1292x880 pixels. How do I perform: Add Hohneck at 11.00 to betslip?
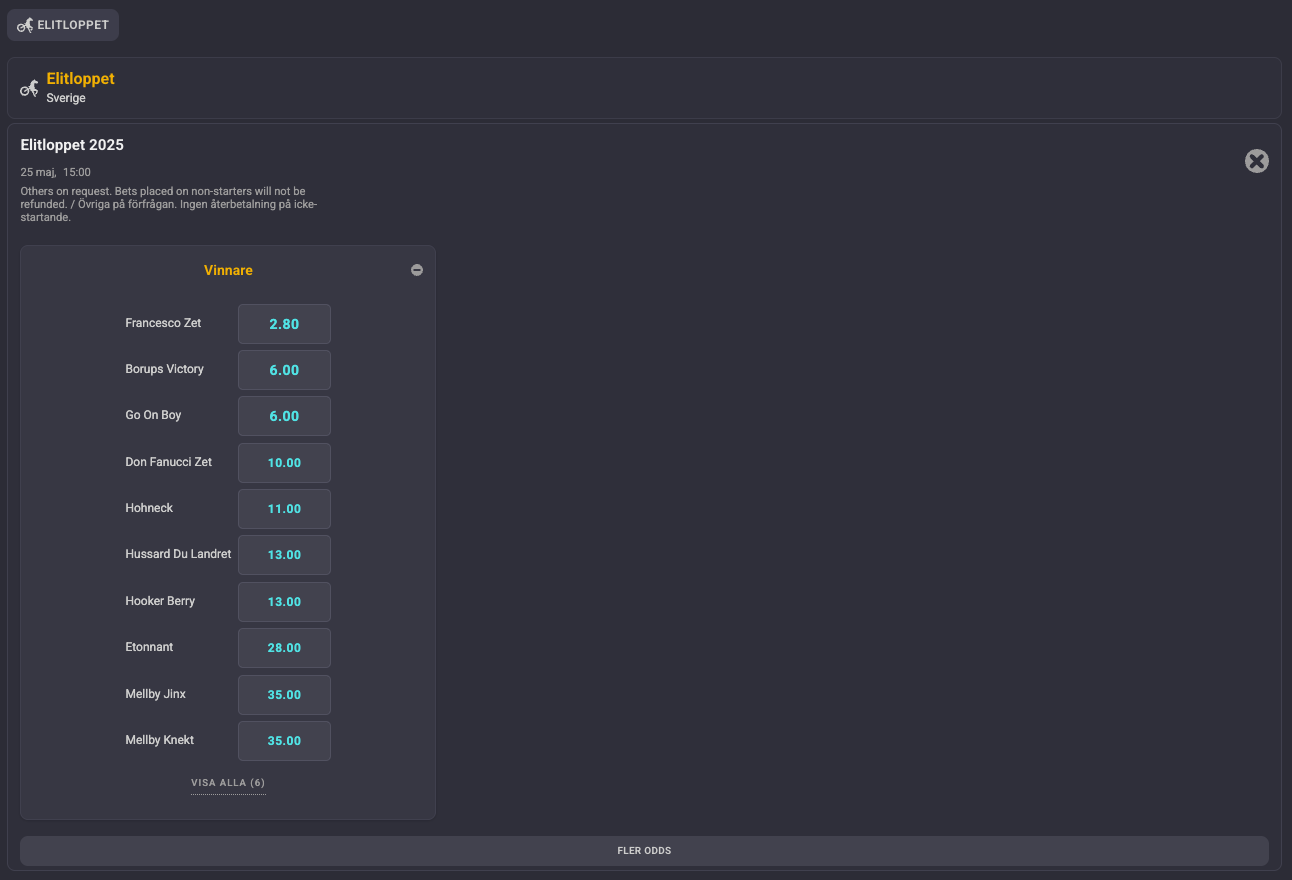(284, 509)
